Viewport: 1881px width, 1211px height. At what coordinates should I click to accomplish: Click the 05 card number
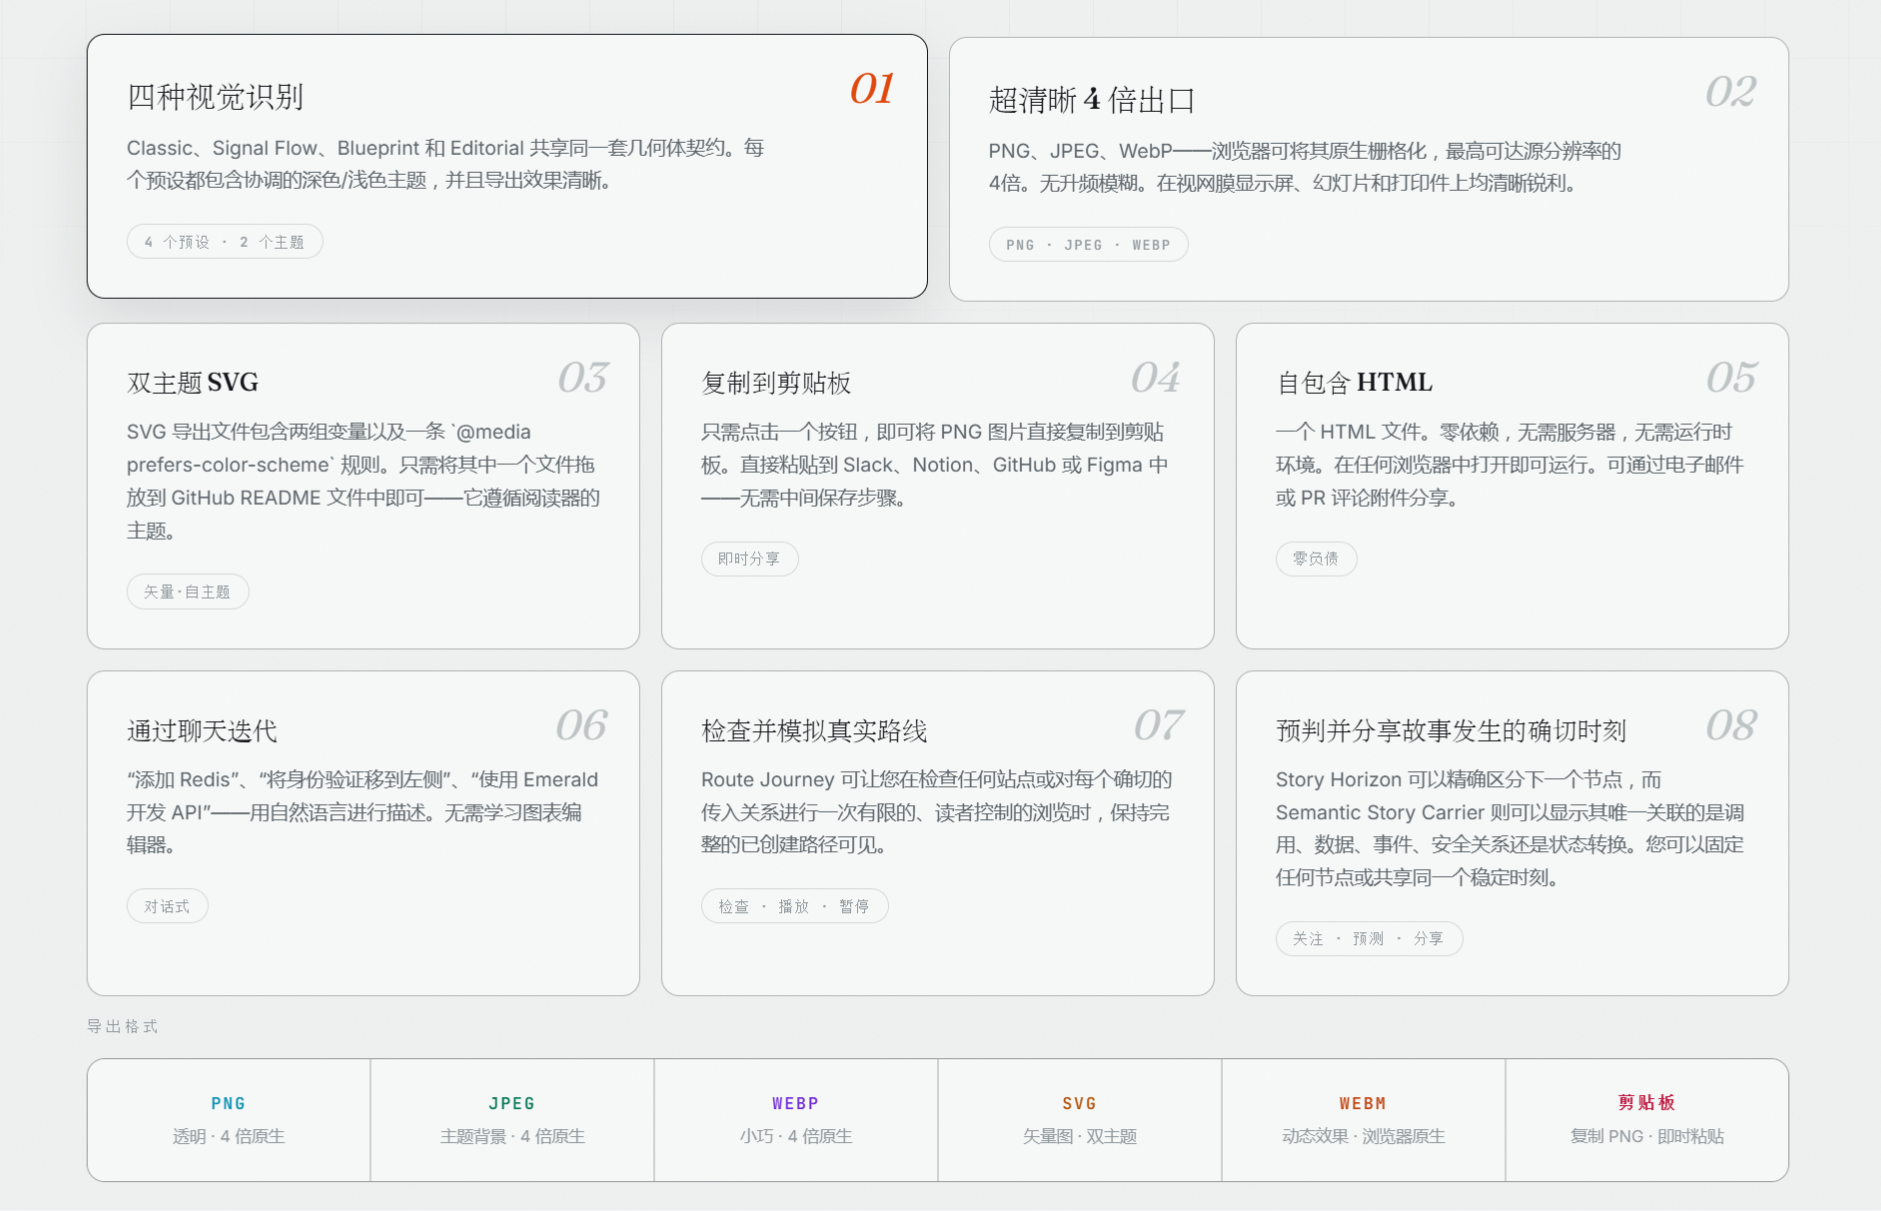coord(1731,378)
